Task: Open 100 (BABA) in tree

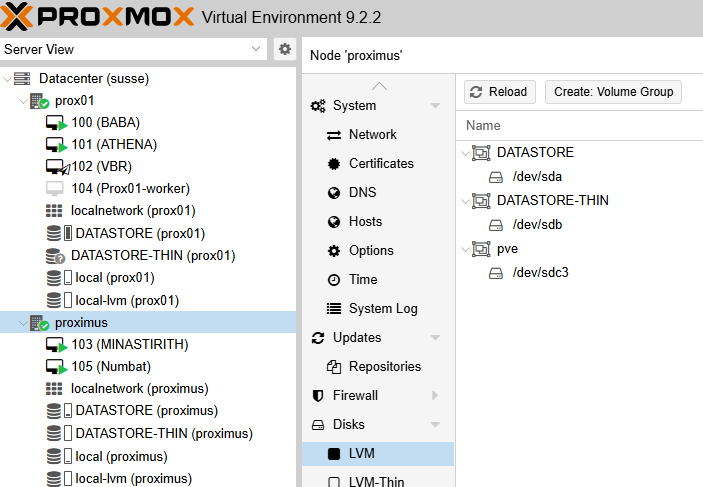Action: click(105, 122)
